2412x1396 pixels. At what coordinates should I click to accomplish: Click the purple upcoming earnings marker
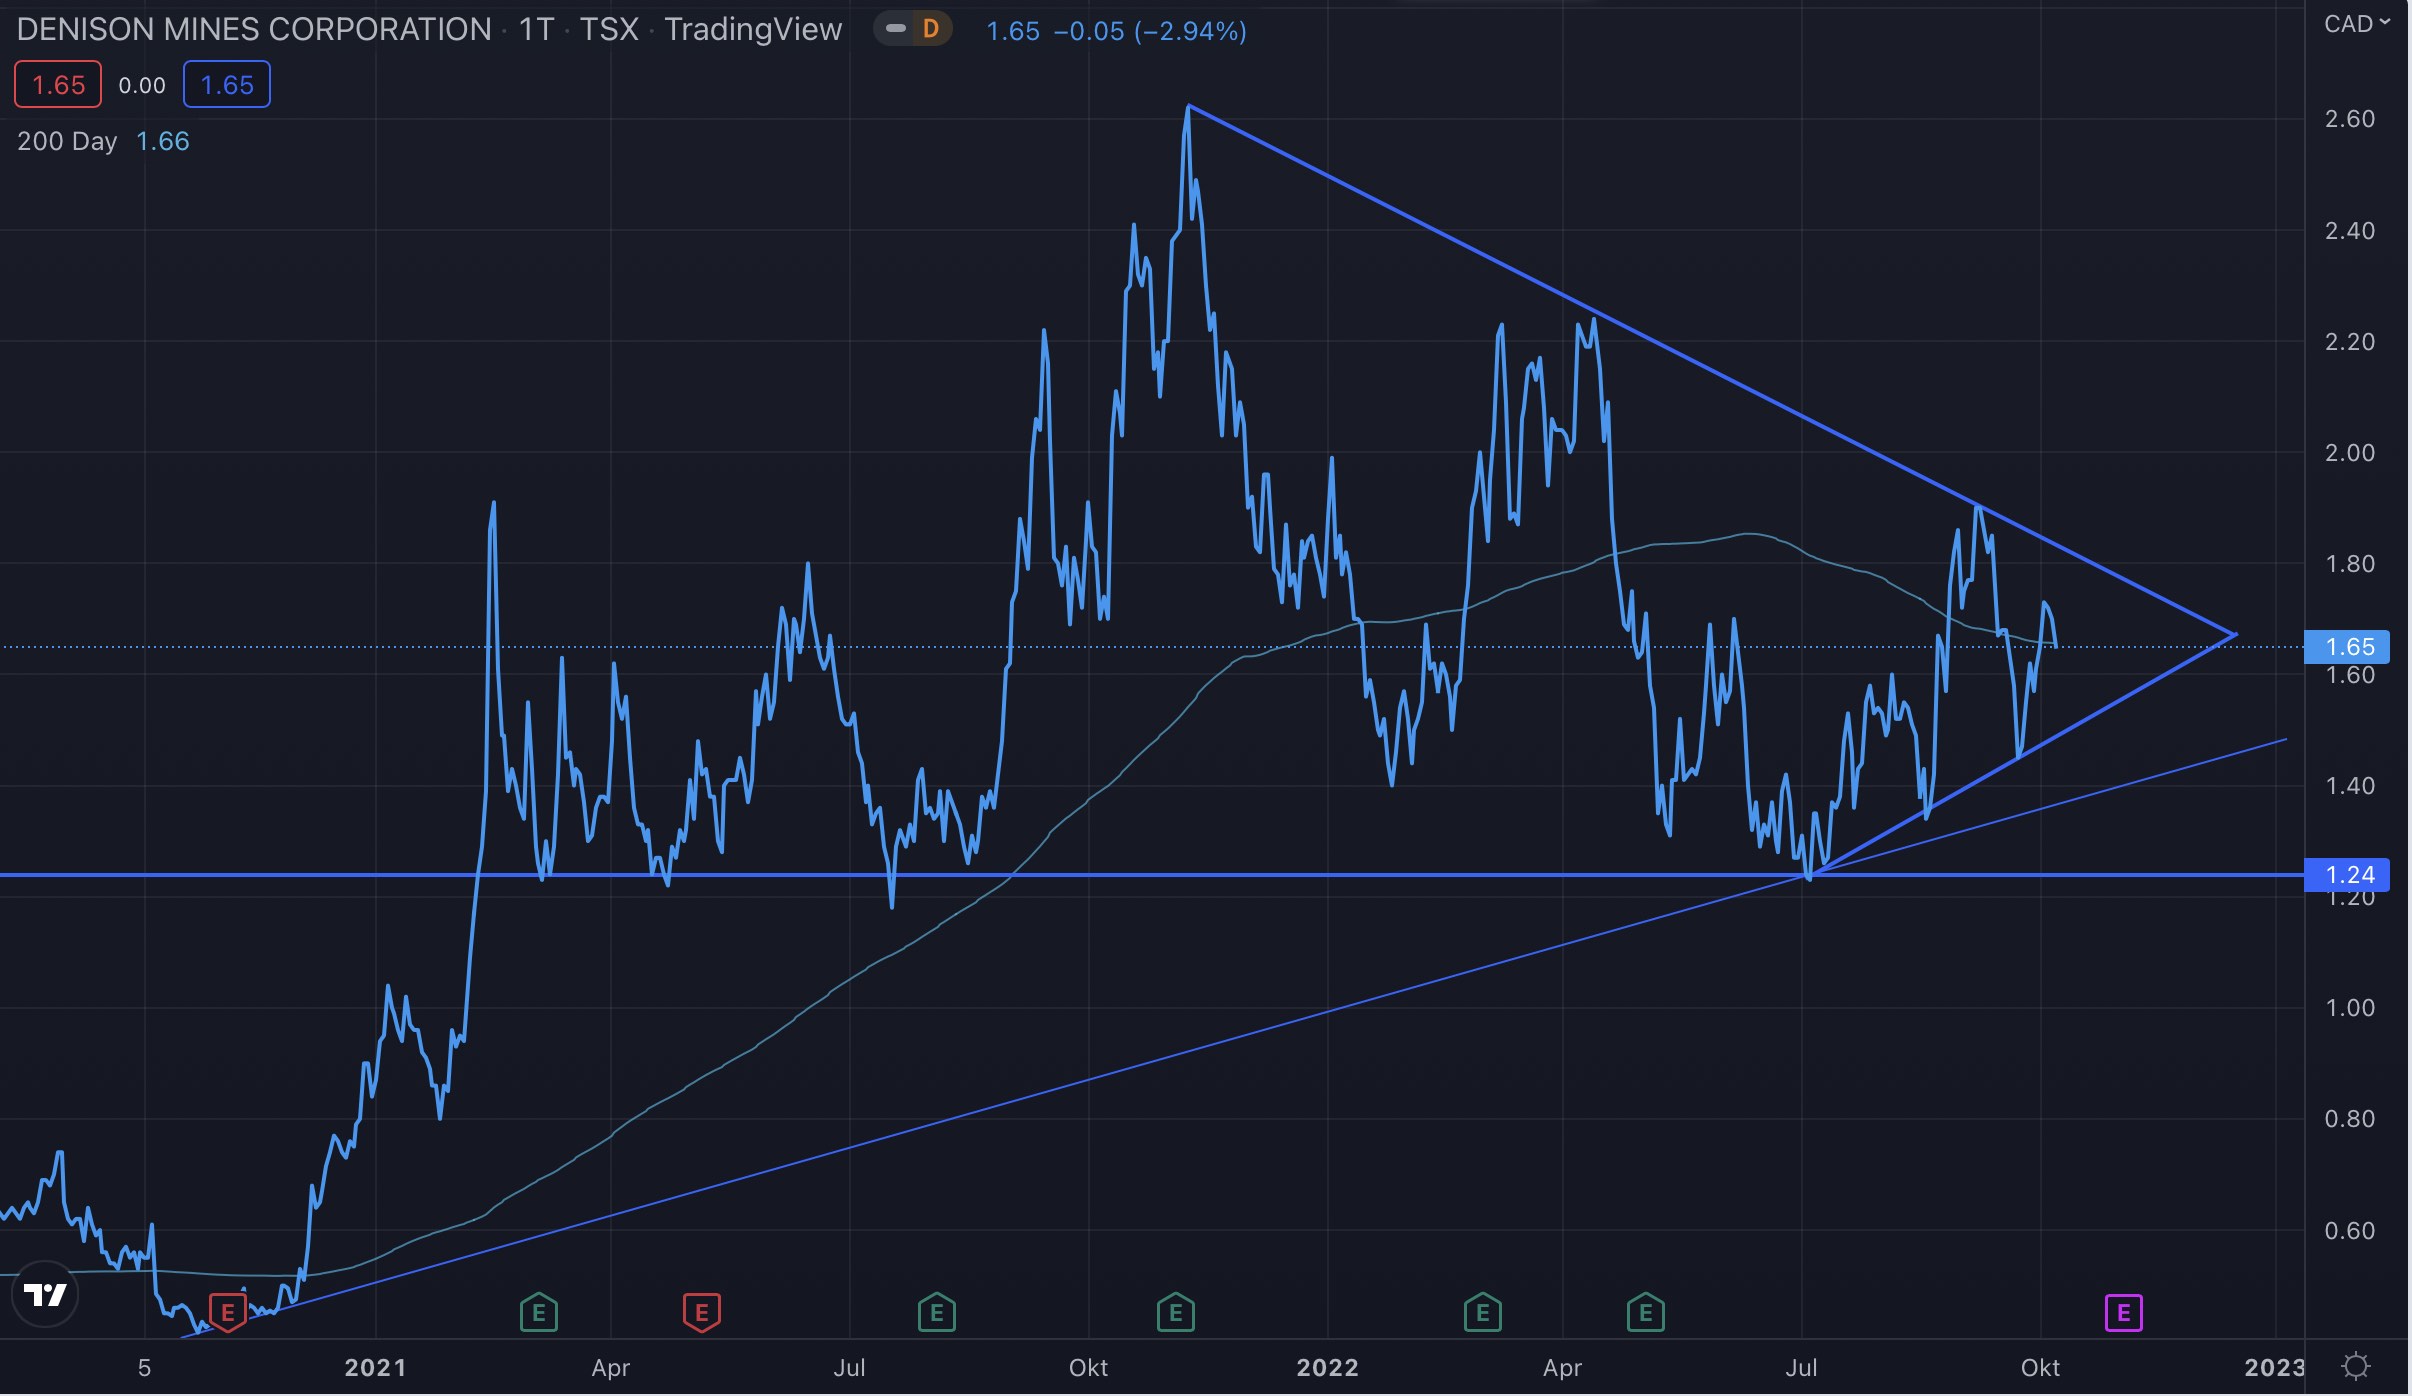[2123, 1312]
